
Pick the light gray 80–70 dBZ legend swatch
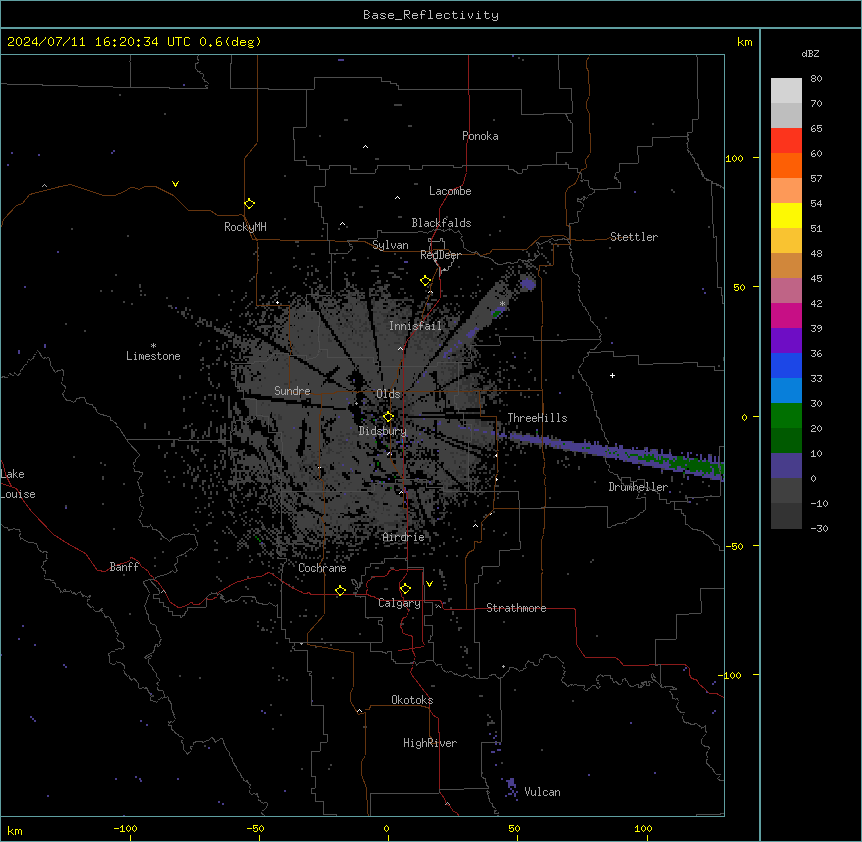pos(786,91)
